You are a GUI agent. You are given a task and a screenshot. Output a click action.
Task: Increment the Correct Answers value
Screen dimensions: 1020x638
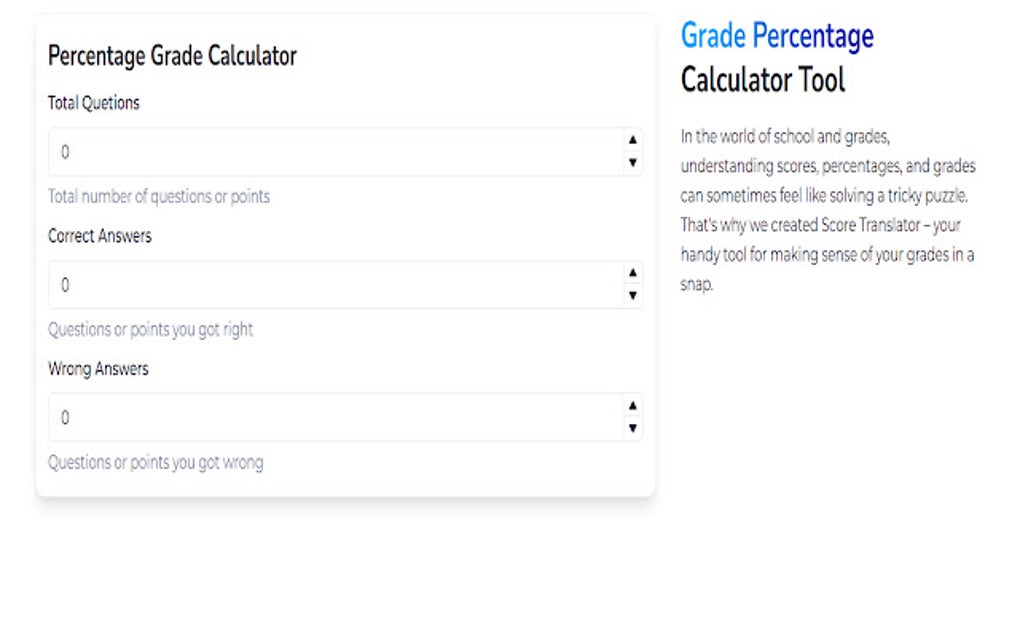point(633,274)
